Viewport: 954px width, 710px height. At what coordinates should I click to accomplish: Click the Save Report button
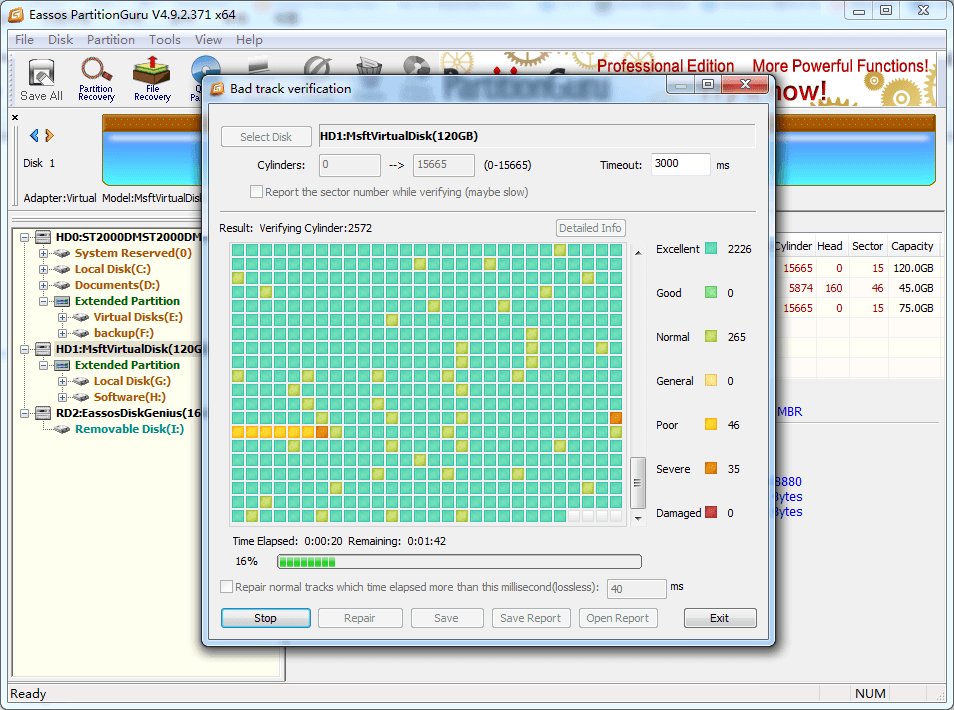click(x=531, y=618)
